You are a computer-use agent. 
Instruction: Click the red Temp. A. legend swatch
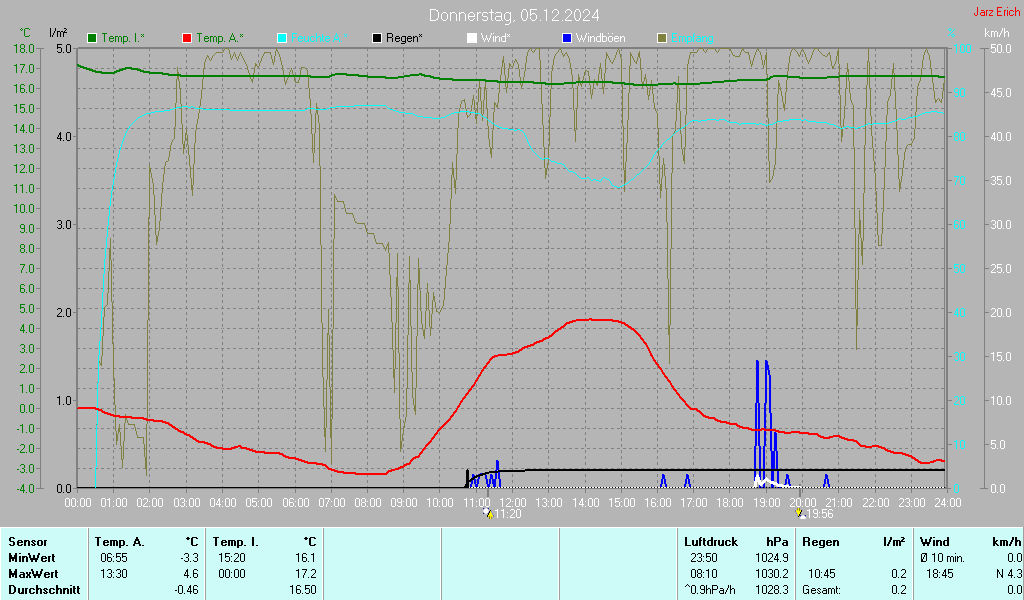click(187, 39)
